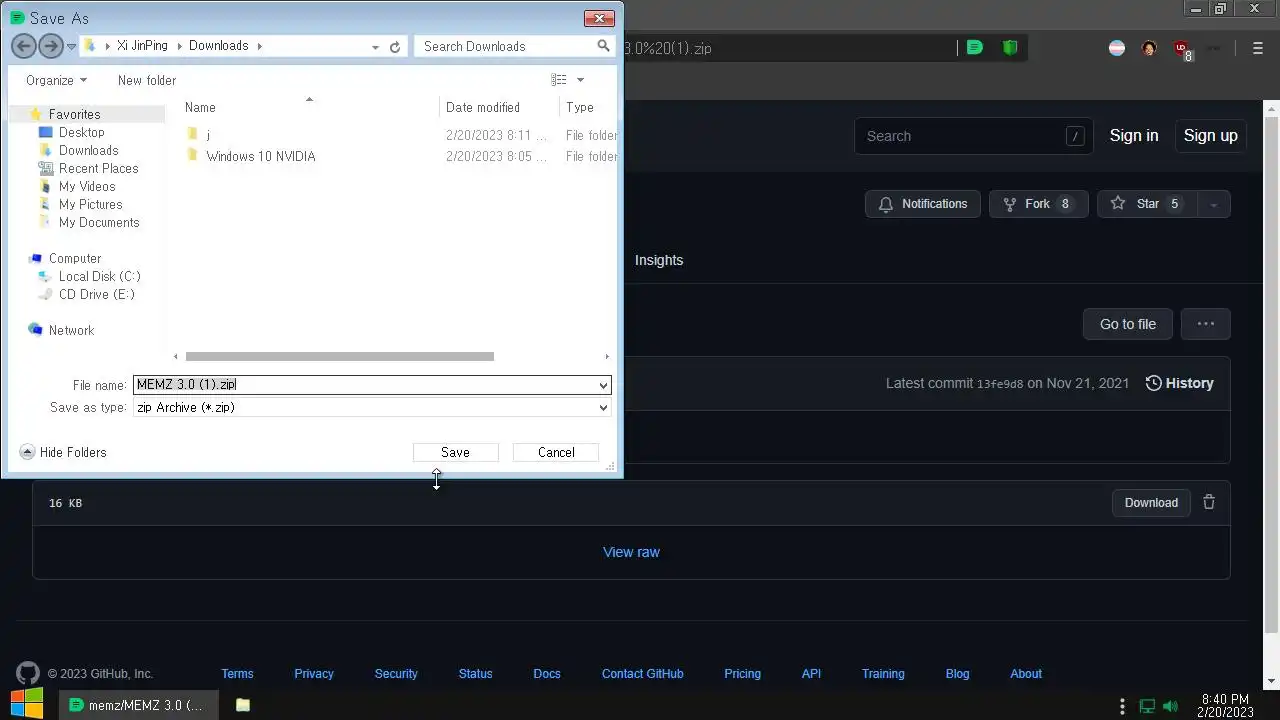
Task: Click Go to file button
Action: [1128, 324]
